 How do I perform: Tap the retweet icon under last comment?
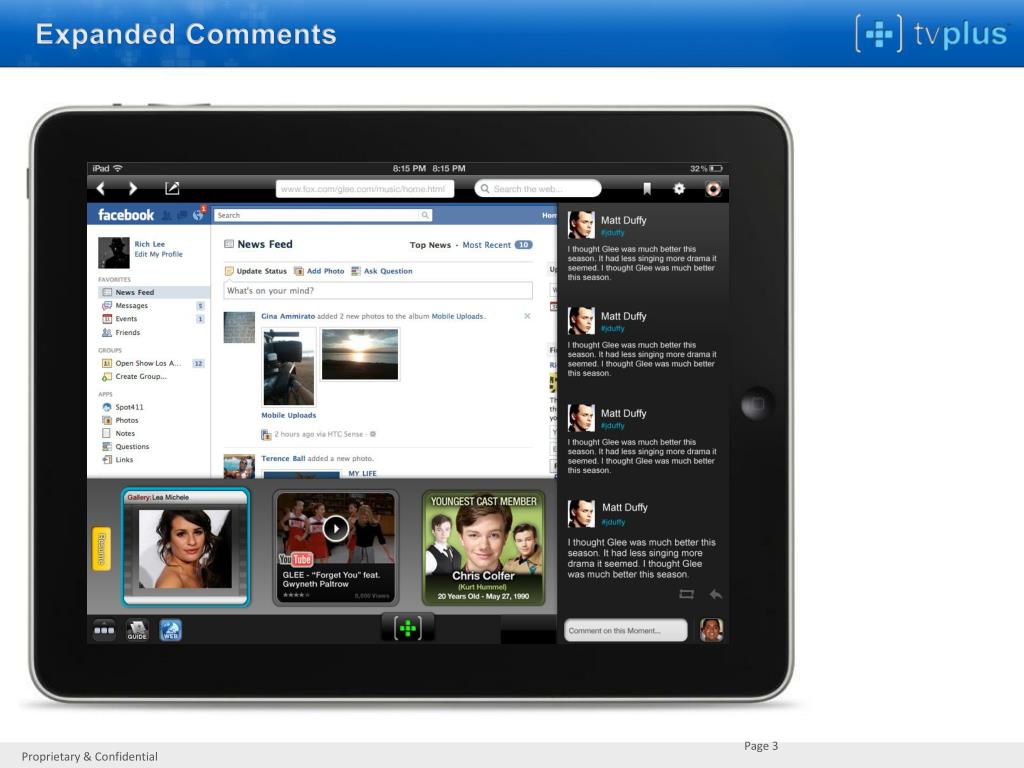686,594
